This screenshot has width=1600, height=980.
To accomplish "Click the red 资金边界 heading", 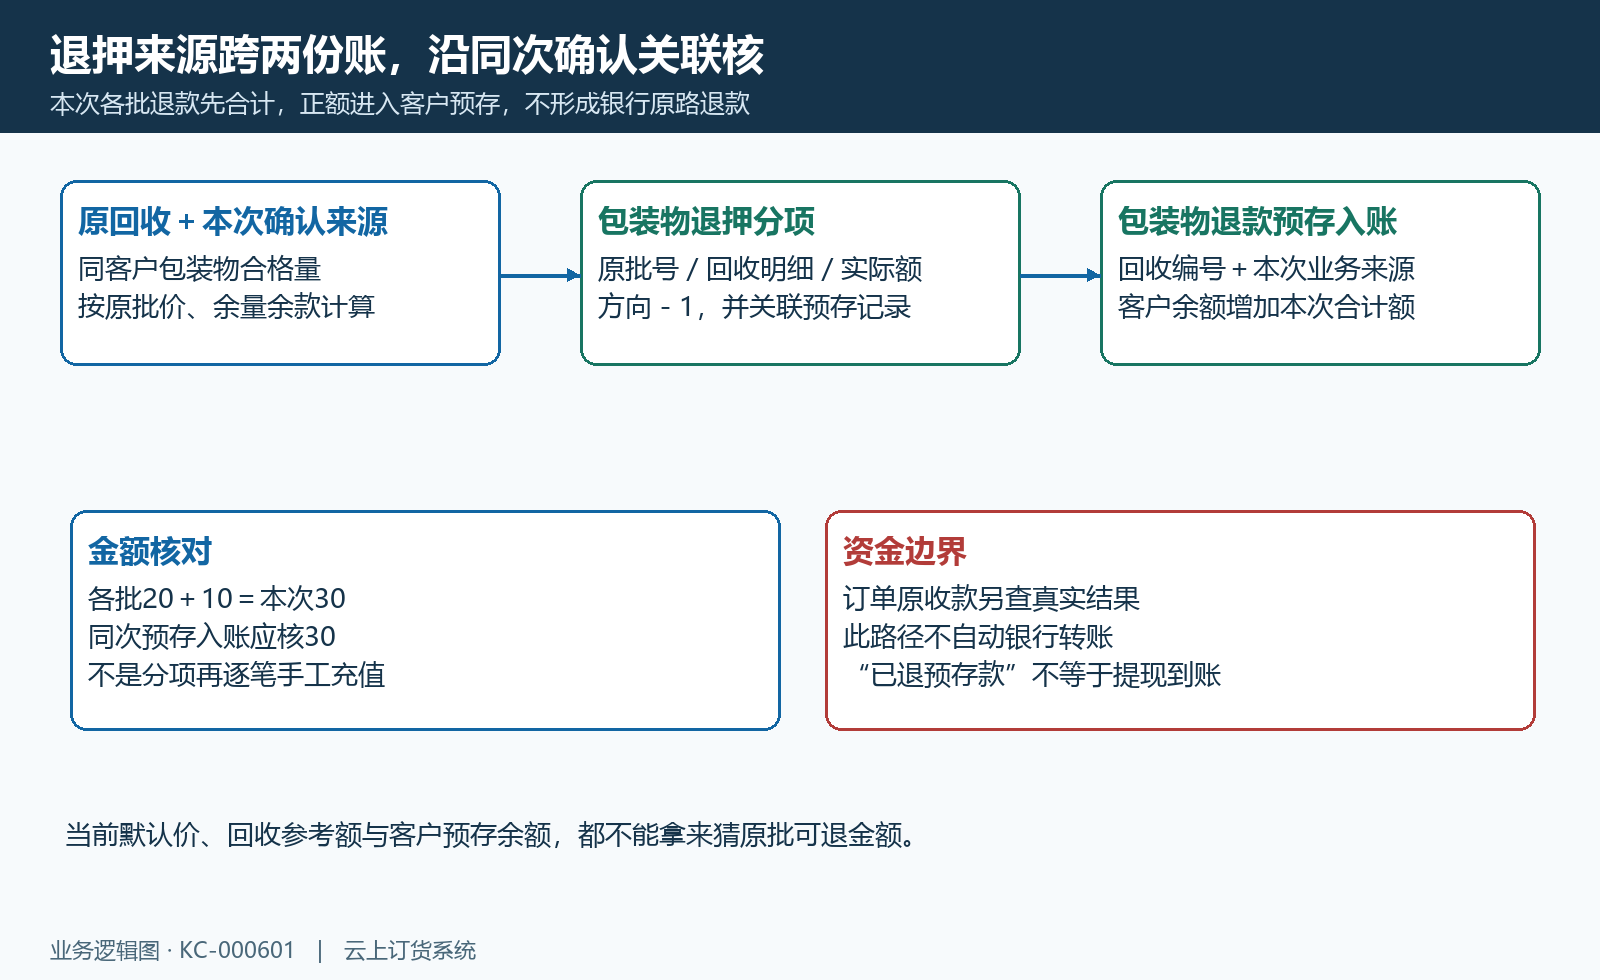I will 905,551.
